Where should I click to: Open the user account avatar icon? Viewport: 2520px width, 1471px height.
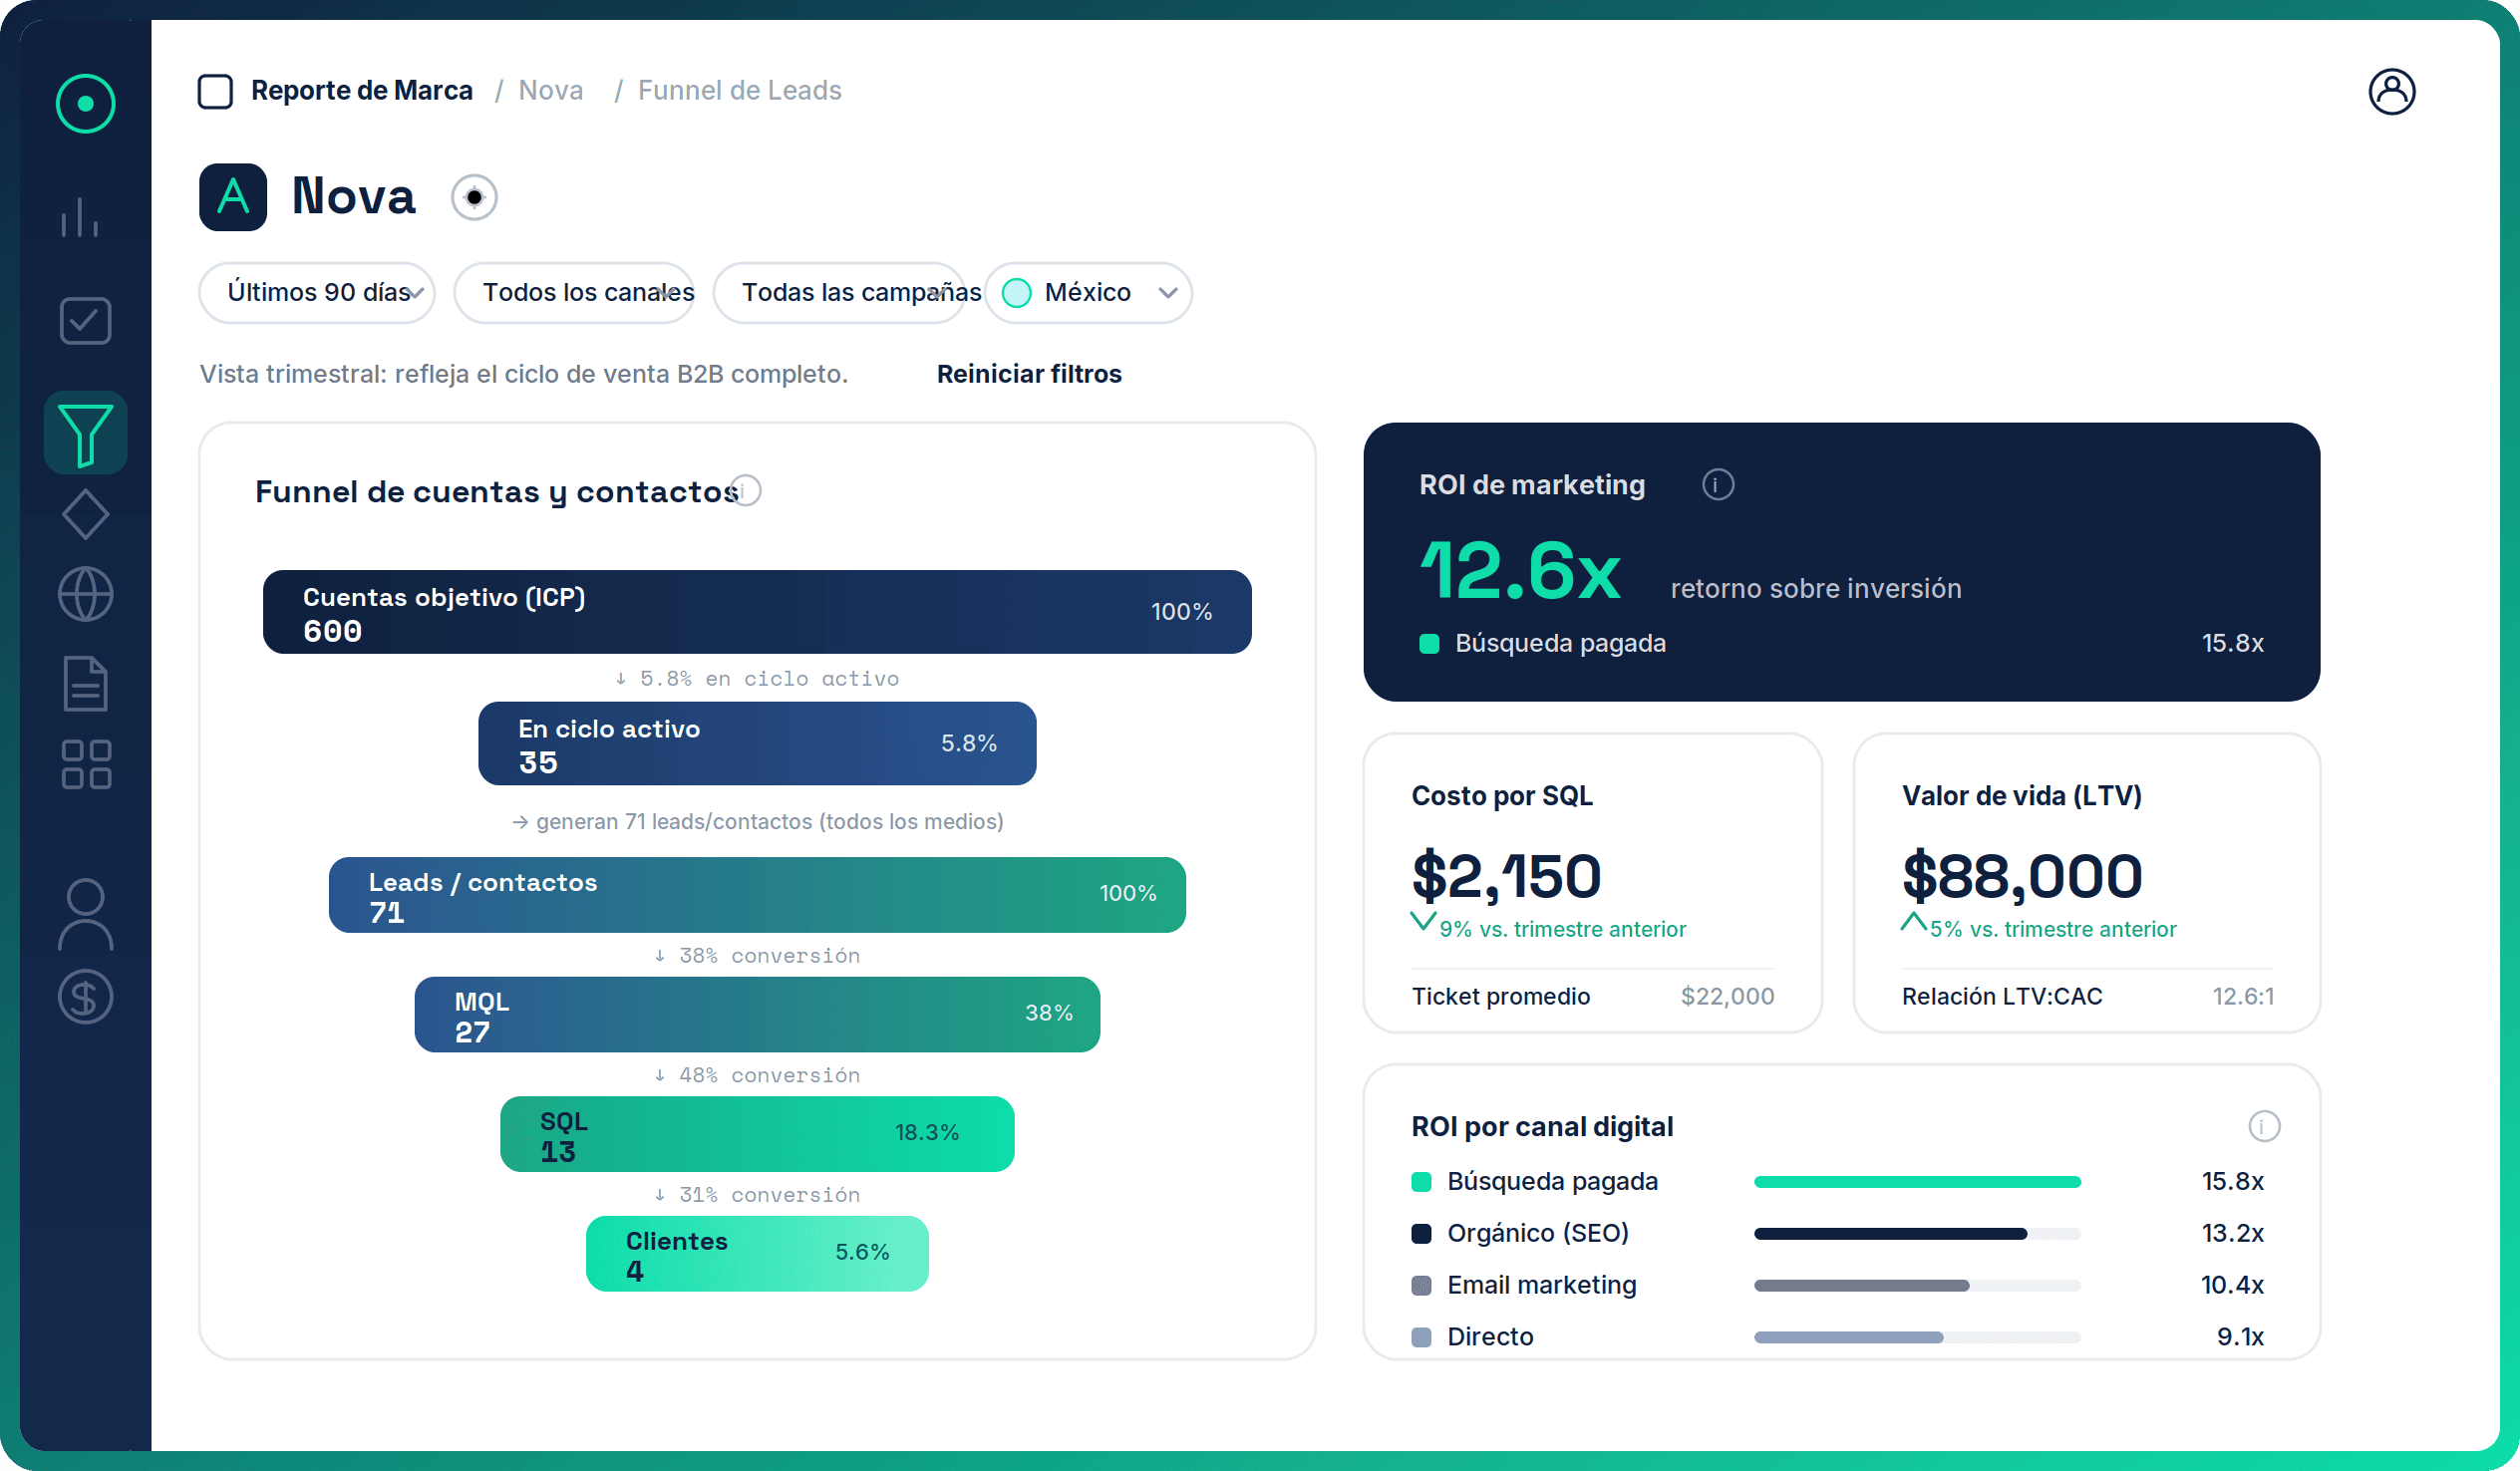[2391, 92]
